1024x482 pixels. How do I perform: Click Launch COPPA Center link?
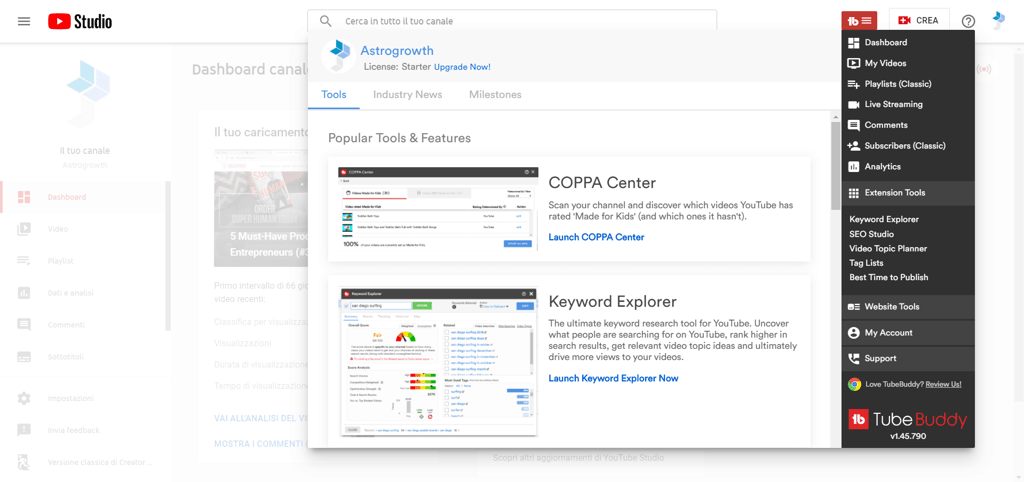pyautogui.click(x=596, y=237)
